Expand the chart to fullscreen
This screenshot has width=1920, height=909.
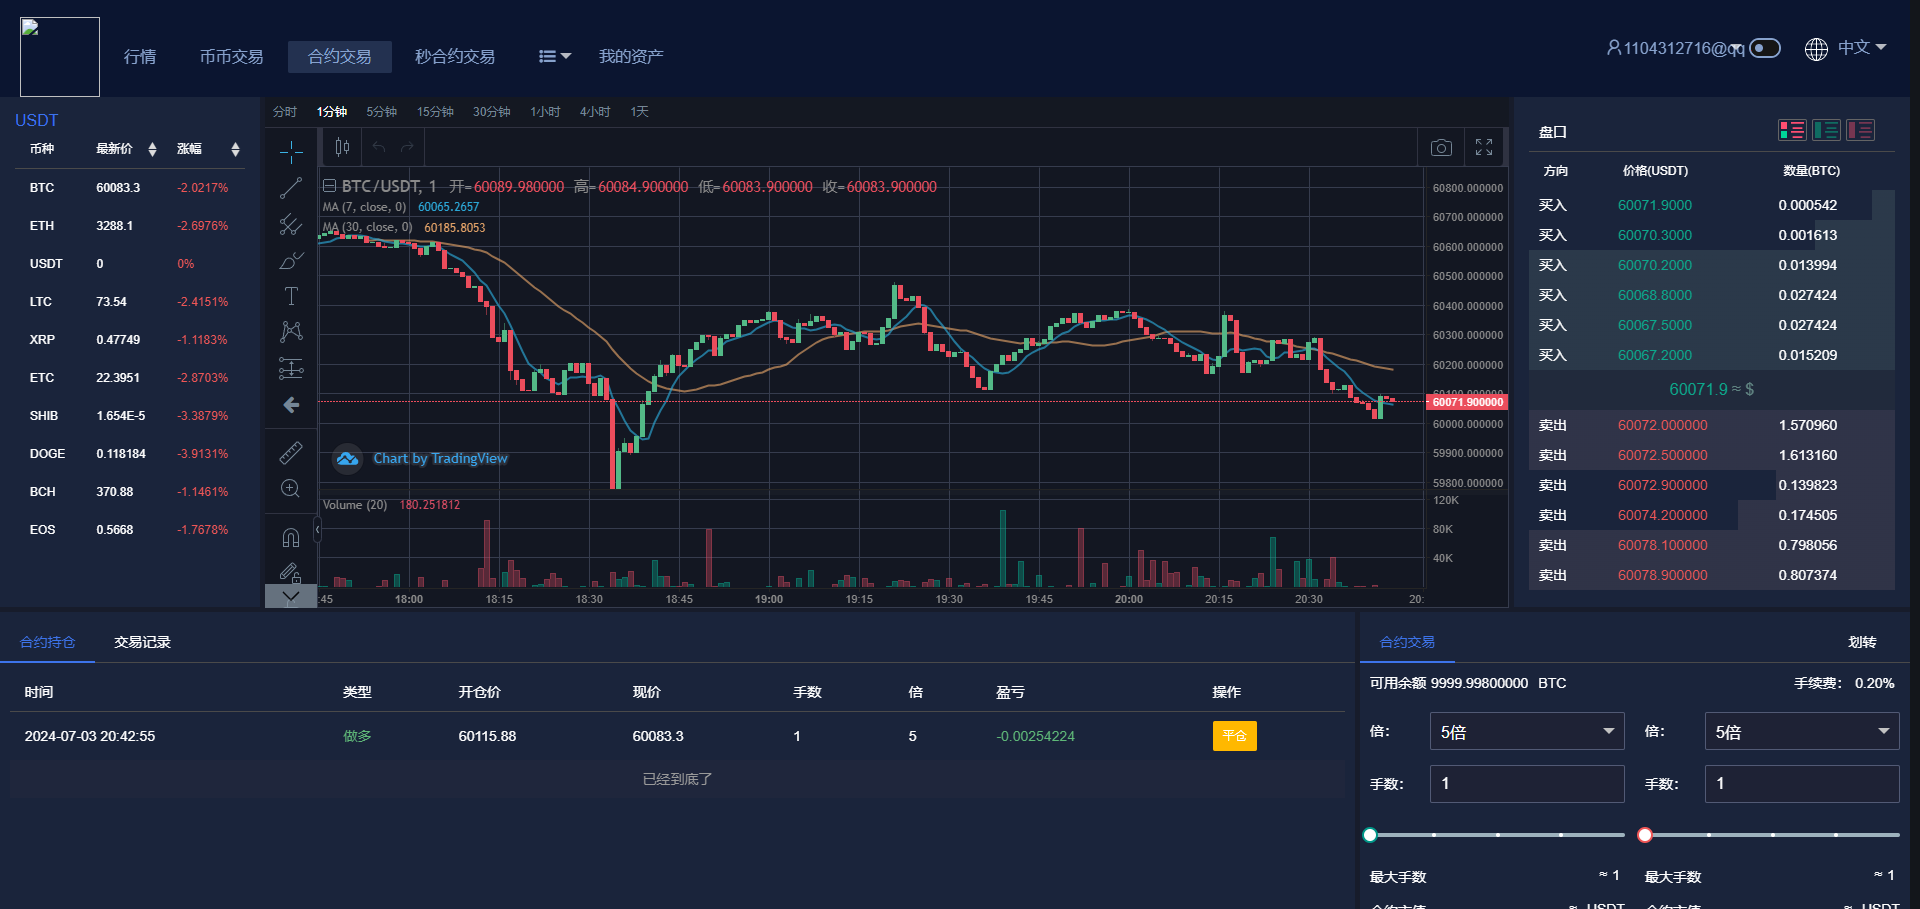tap(1484, 148)
